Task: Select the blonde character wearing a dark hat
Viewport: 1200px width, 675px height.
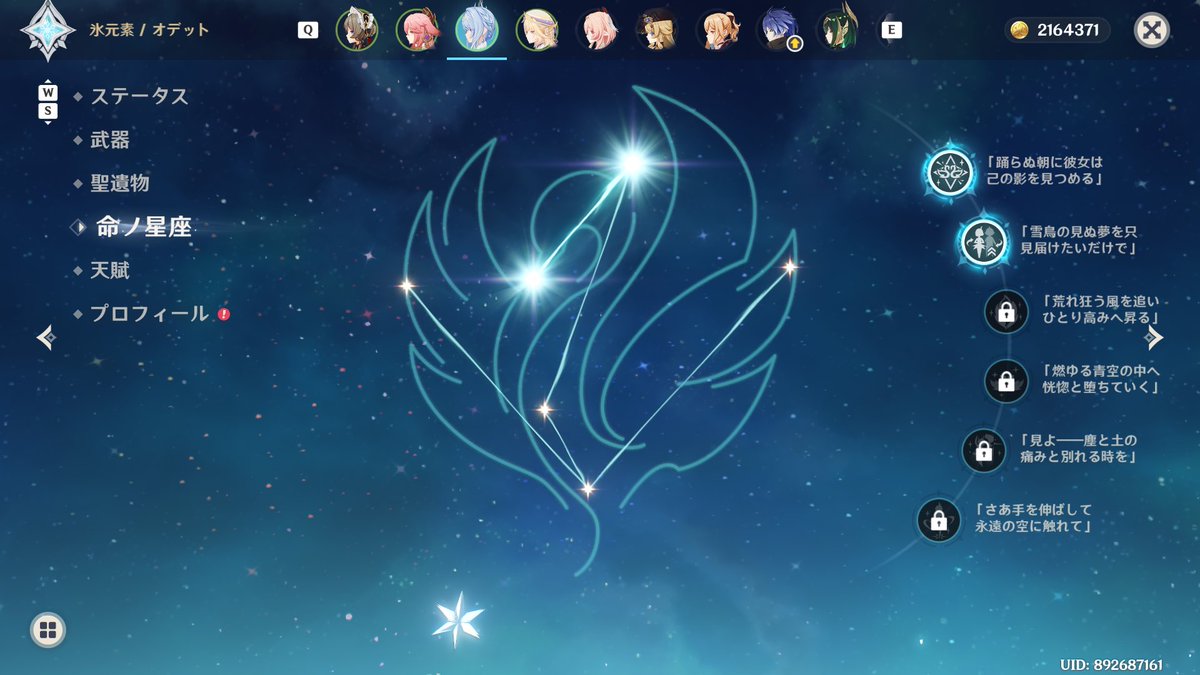Action: [x=657, y=30]
